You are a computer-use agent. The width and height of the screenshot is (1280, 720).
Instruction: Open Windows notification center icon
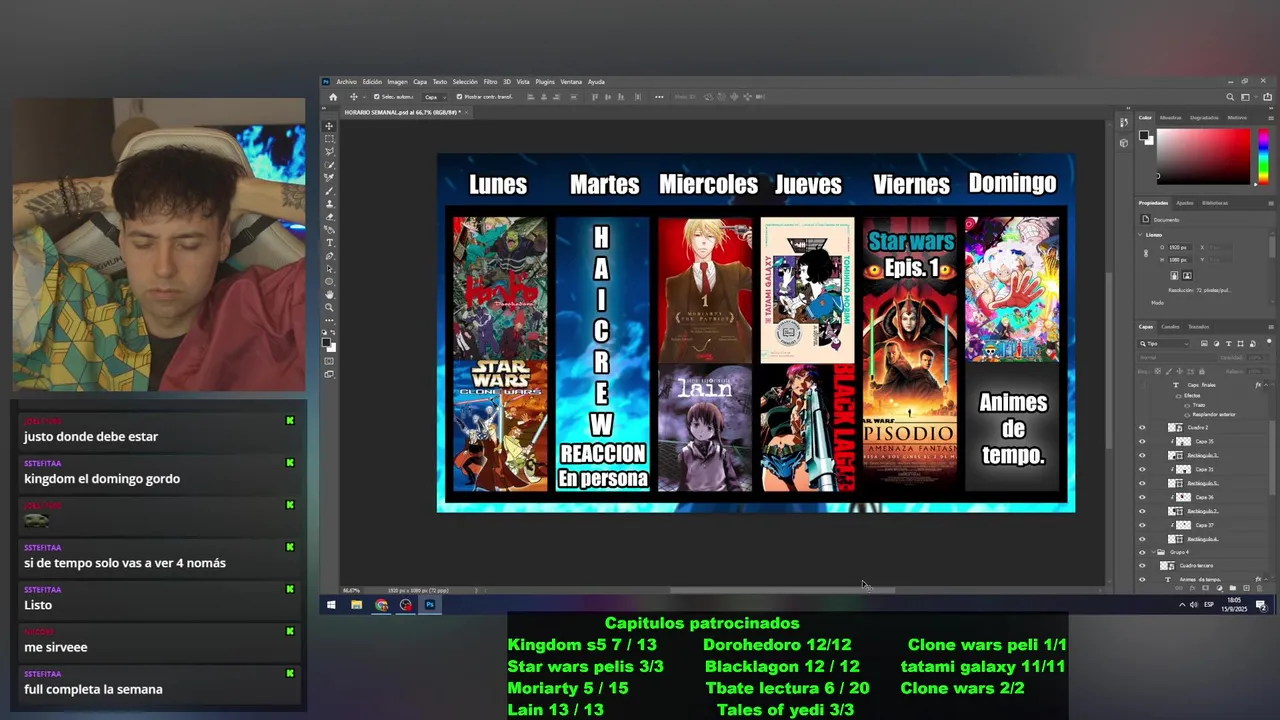point(1262,606)
